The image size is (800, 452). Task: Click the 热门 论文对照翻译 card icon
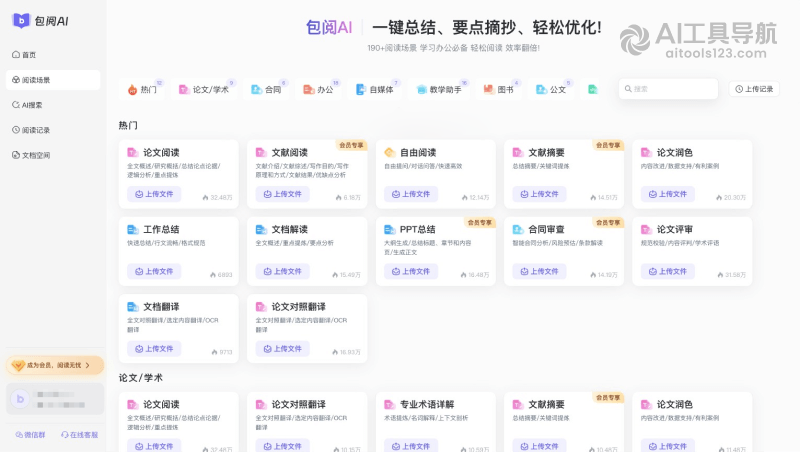[x=261, y=307]
